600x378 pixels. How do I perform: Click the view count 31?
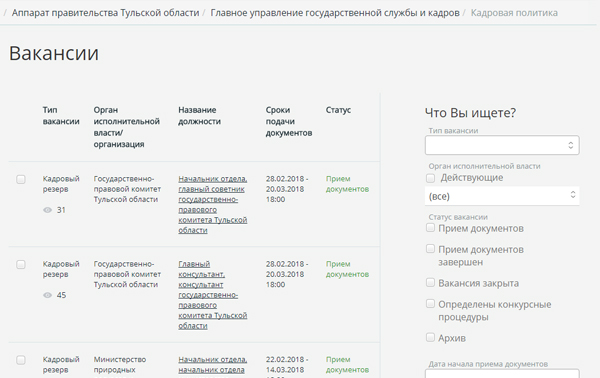pos(61,210)
